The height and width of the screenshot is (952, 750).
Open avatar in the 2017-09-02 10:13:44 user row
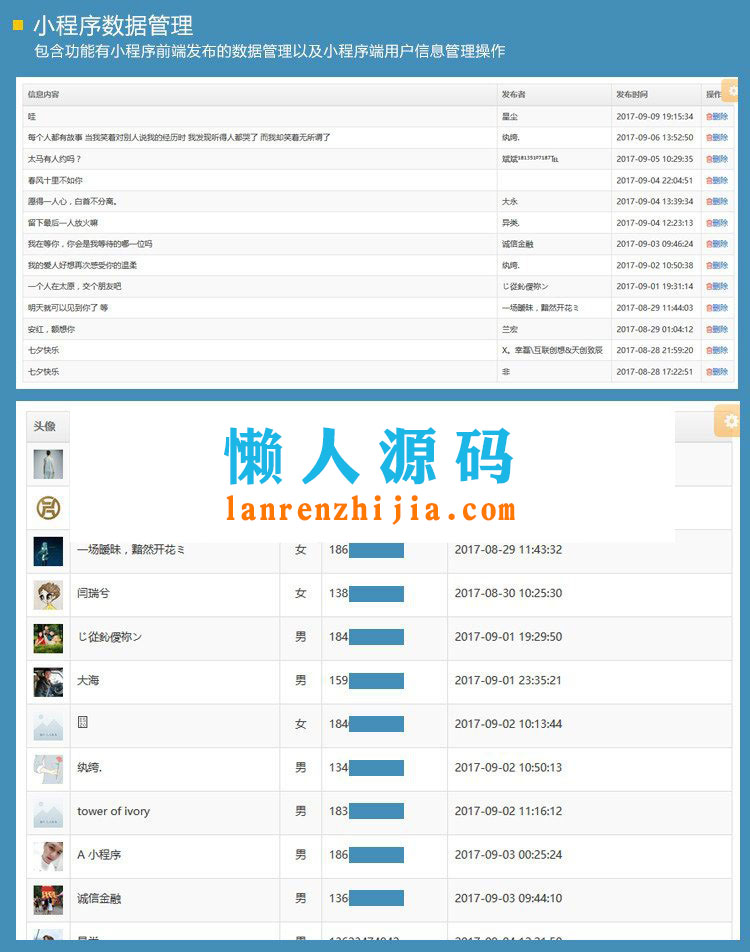(48, 726)
